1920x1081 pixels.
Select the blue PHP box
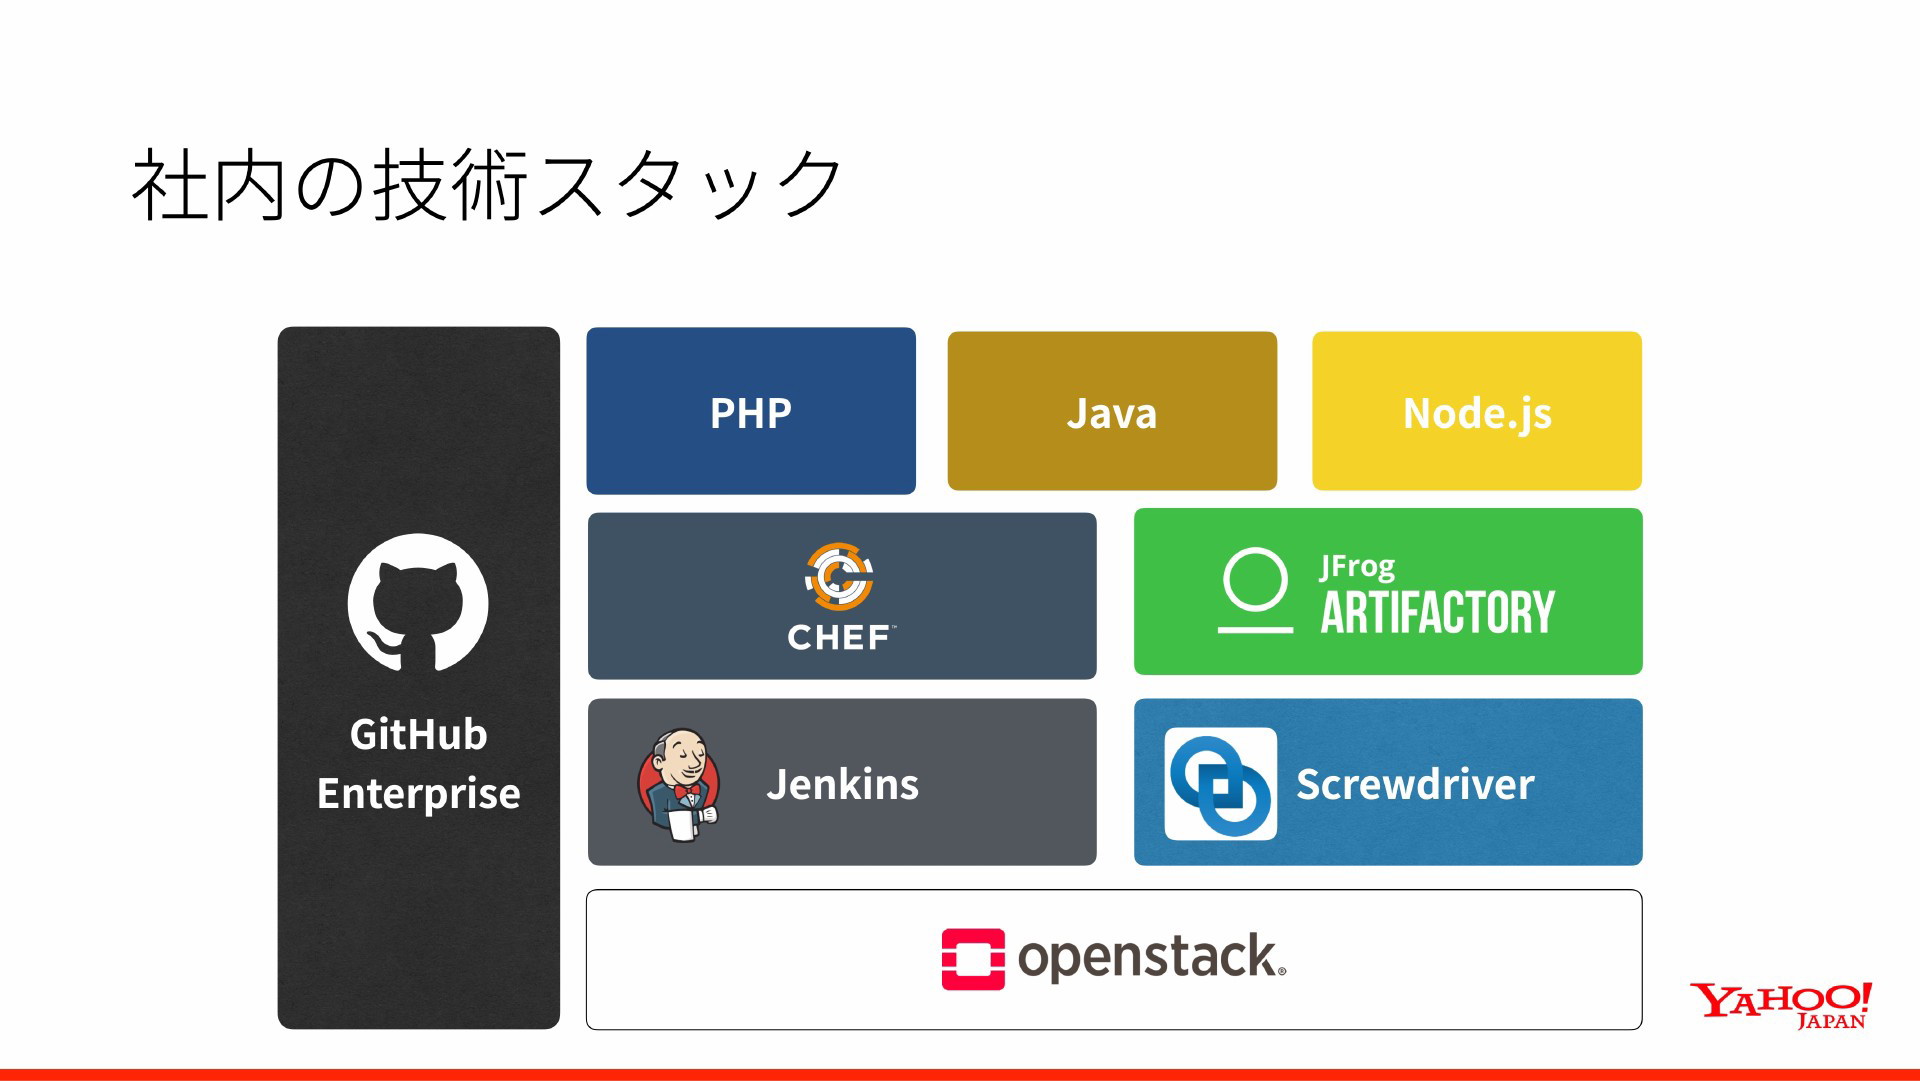(751, 411)
